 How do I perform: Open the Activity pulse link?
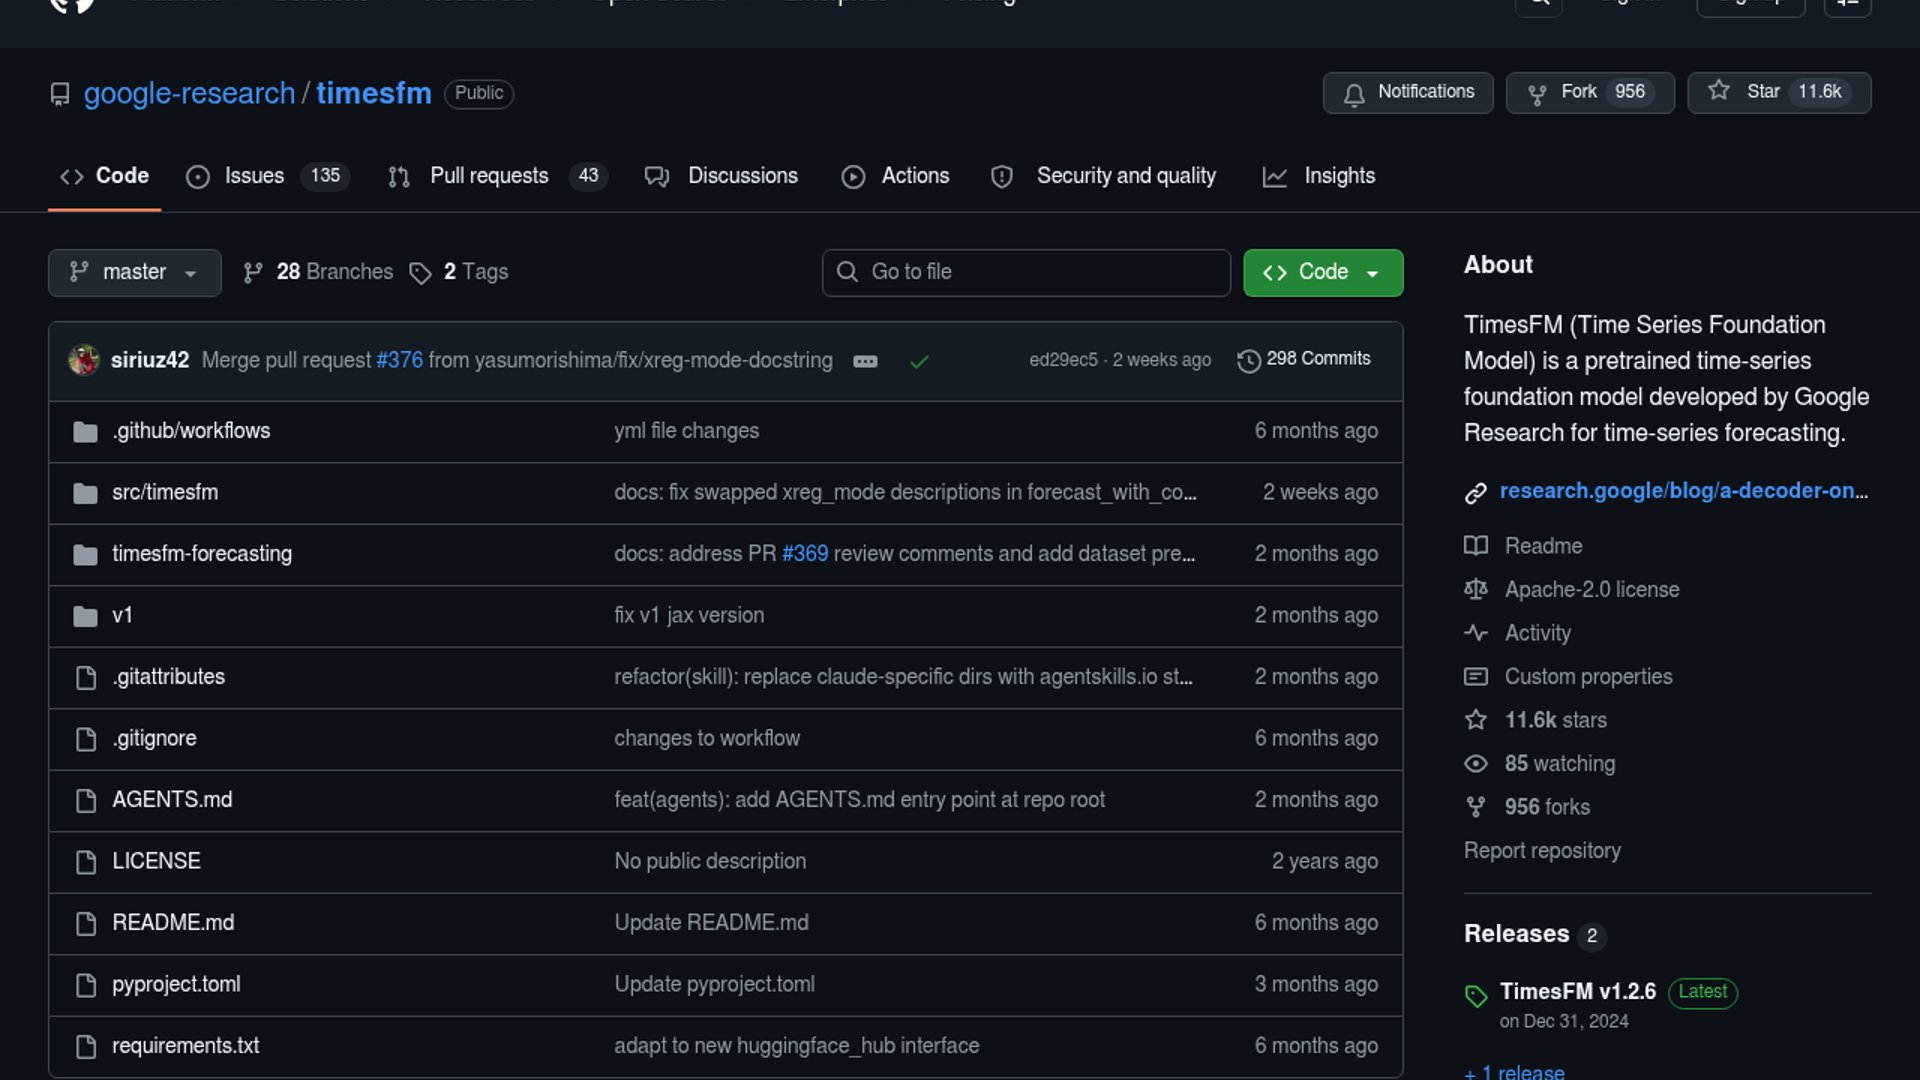1537,633
